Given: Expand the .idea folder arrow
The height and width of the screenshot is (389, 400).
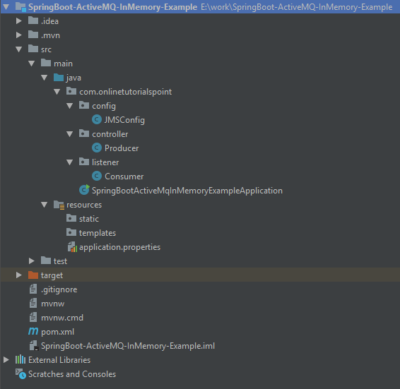Looking at the screenshot, I should pos(19,21).
